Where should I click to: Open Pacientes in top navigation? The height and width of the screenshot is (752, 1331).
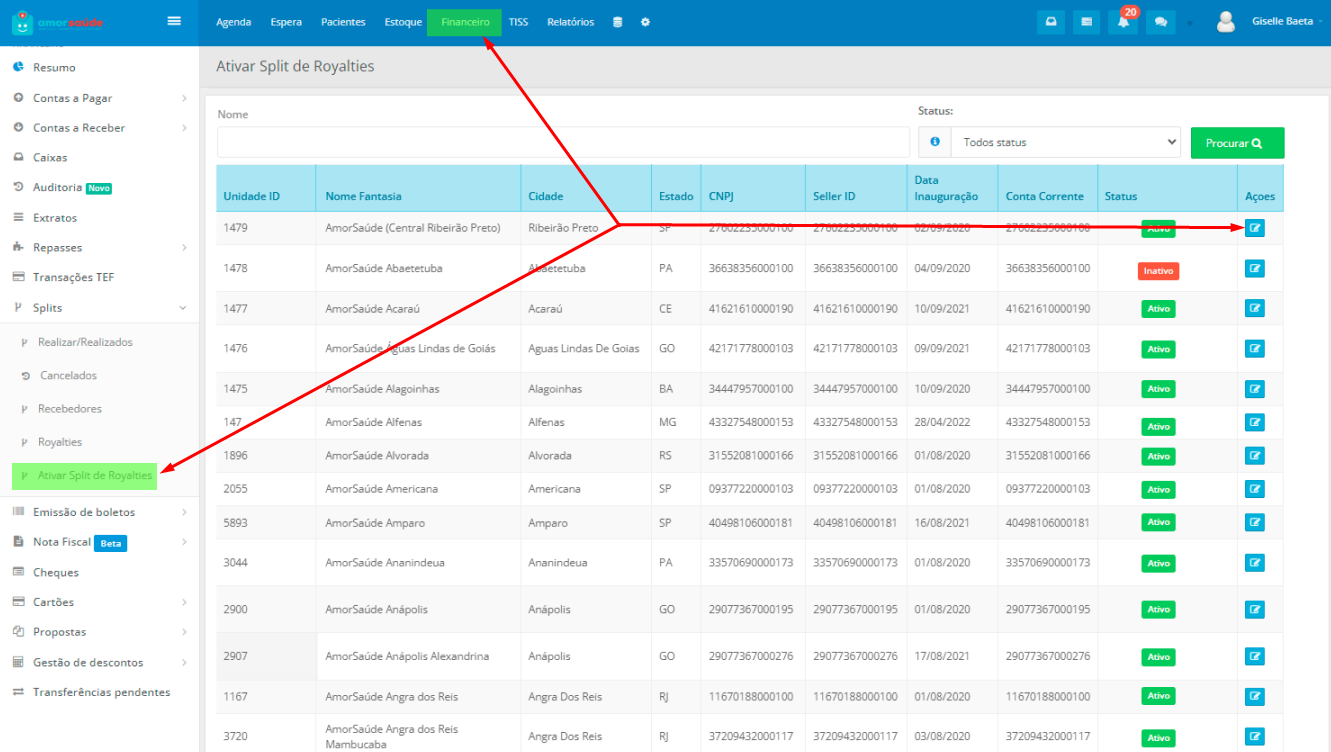click(344, 22)
